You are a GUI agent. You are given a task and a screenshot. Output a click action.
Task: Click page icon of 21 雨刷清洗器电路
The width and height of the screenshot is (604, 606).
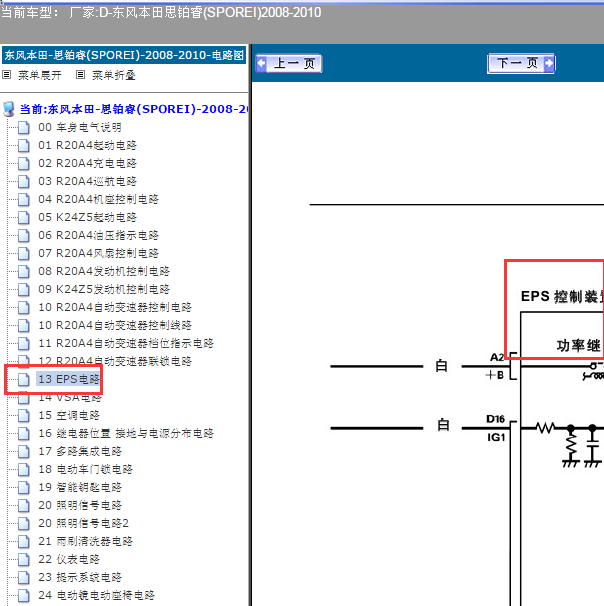click(24, 541)
